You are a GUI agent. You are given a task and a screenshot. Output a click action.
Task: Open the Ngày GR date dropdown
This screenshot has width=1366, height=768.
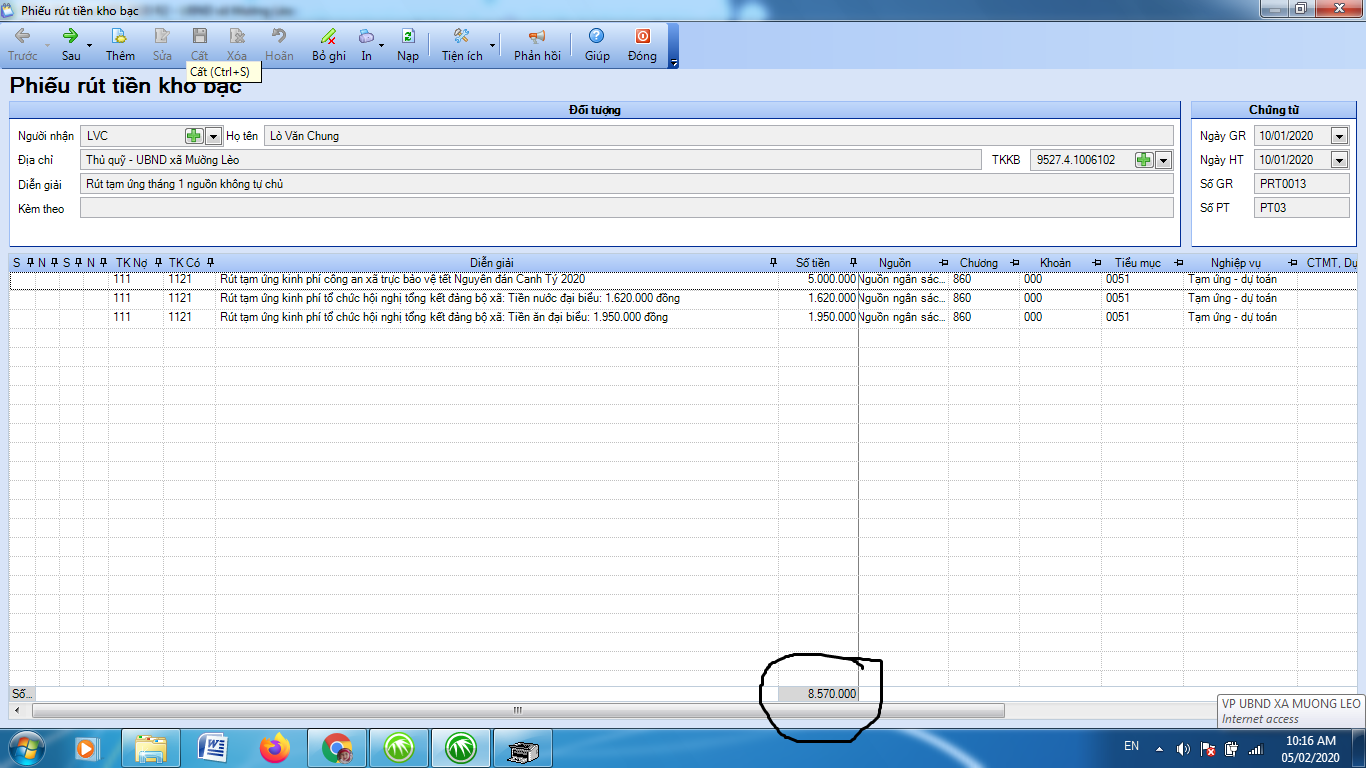(x=1339, y=136)
